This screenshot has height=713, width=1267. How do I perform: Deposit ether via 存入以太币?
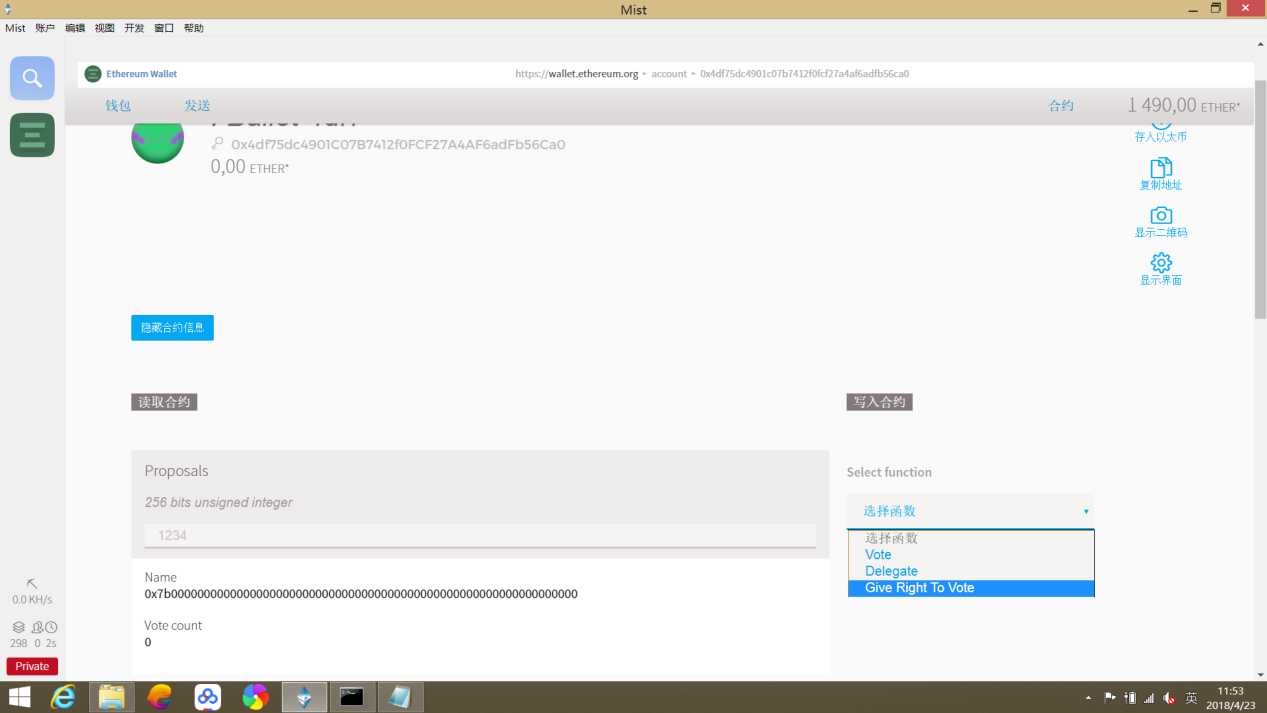point(1161,136)
